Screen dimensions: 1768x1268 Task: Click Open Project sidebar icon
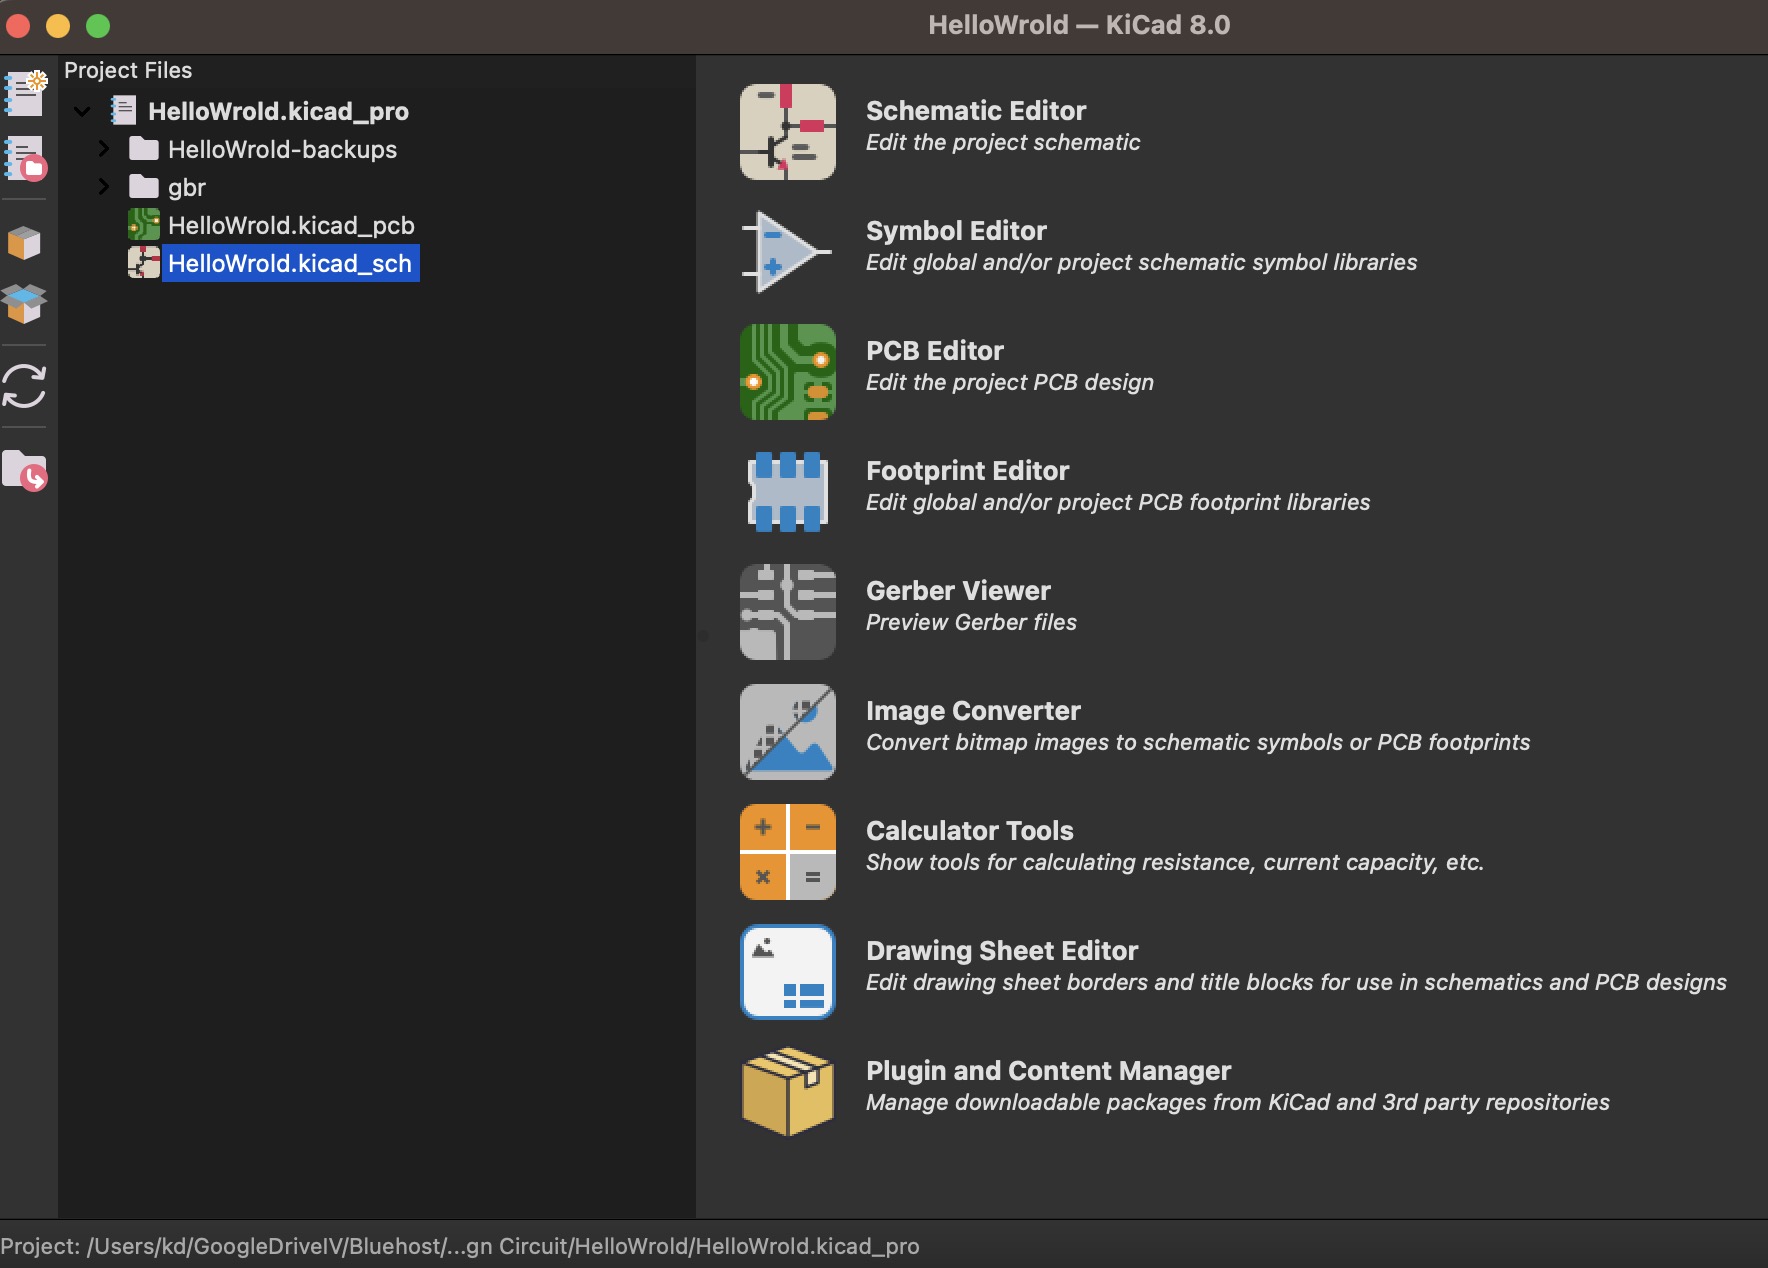click(25, 159)
